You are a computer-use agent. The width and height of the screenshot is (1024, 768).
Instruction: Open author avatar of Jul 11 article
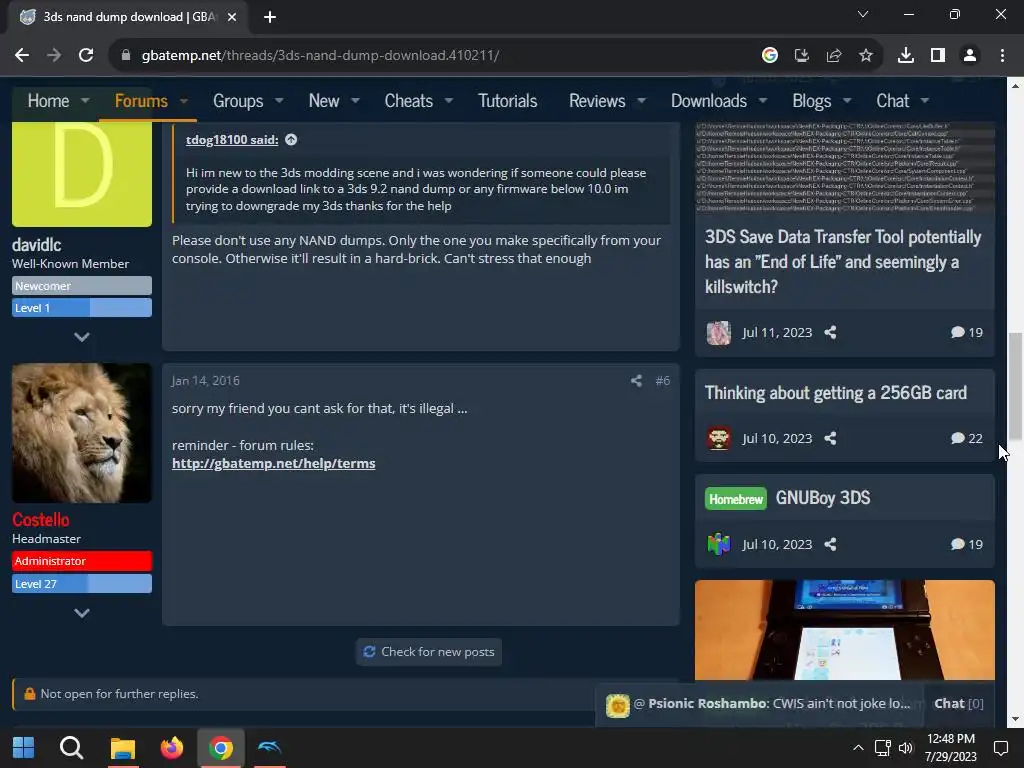click(718, 332)
